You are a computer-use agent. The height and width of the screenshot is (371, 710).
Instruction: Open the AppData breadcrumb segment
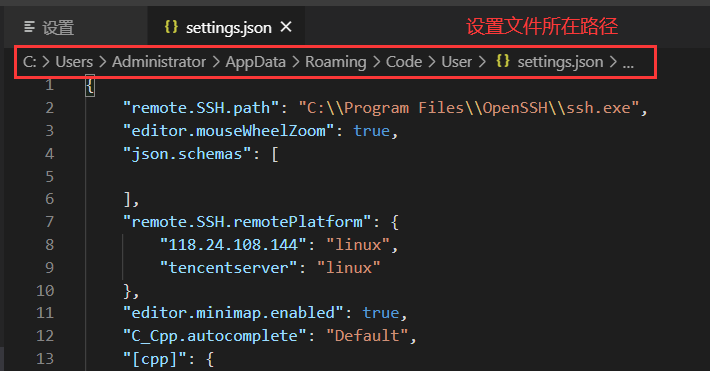coord(255,62)
